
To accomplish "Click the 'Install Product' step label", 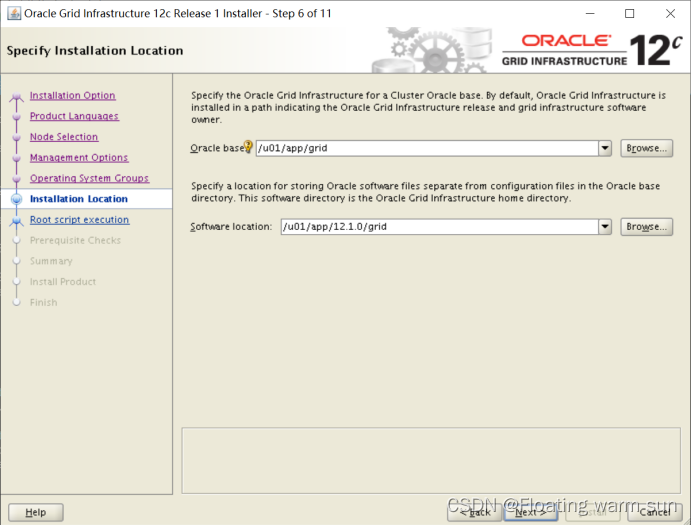I will (63, 282).
